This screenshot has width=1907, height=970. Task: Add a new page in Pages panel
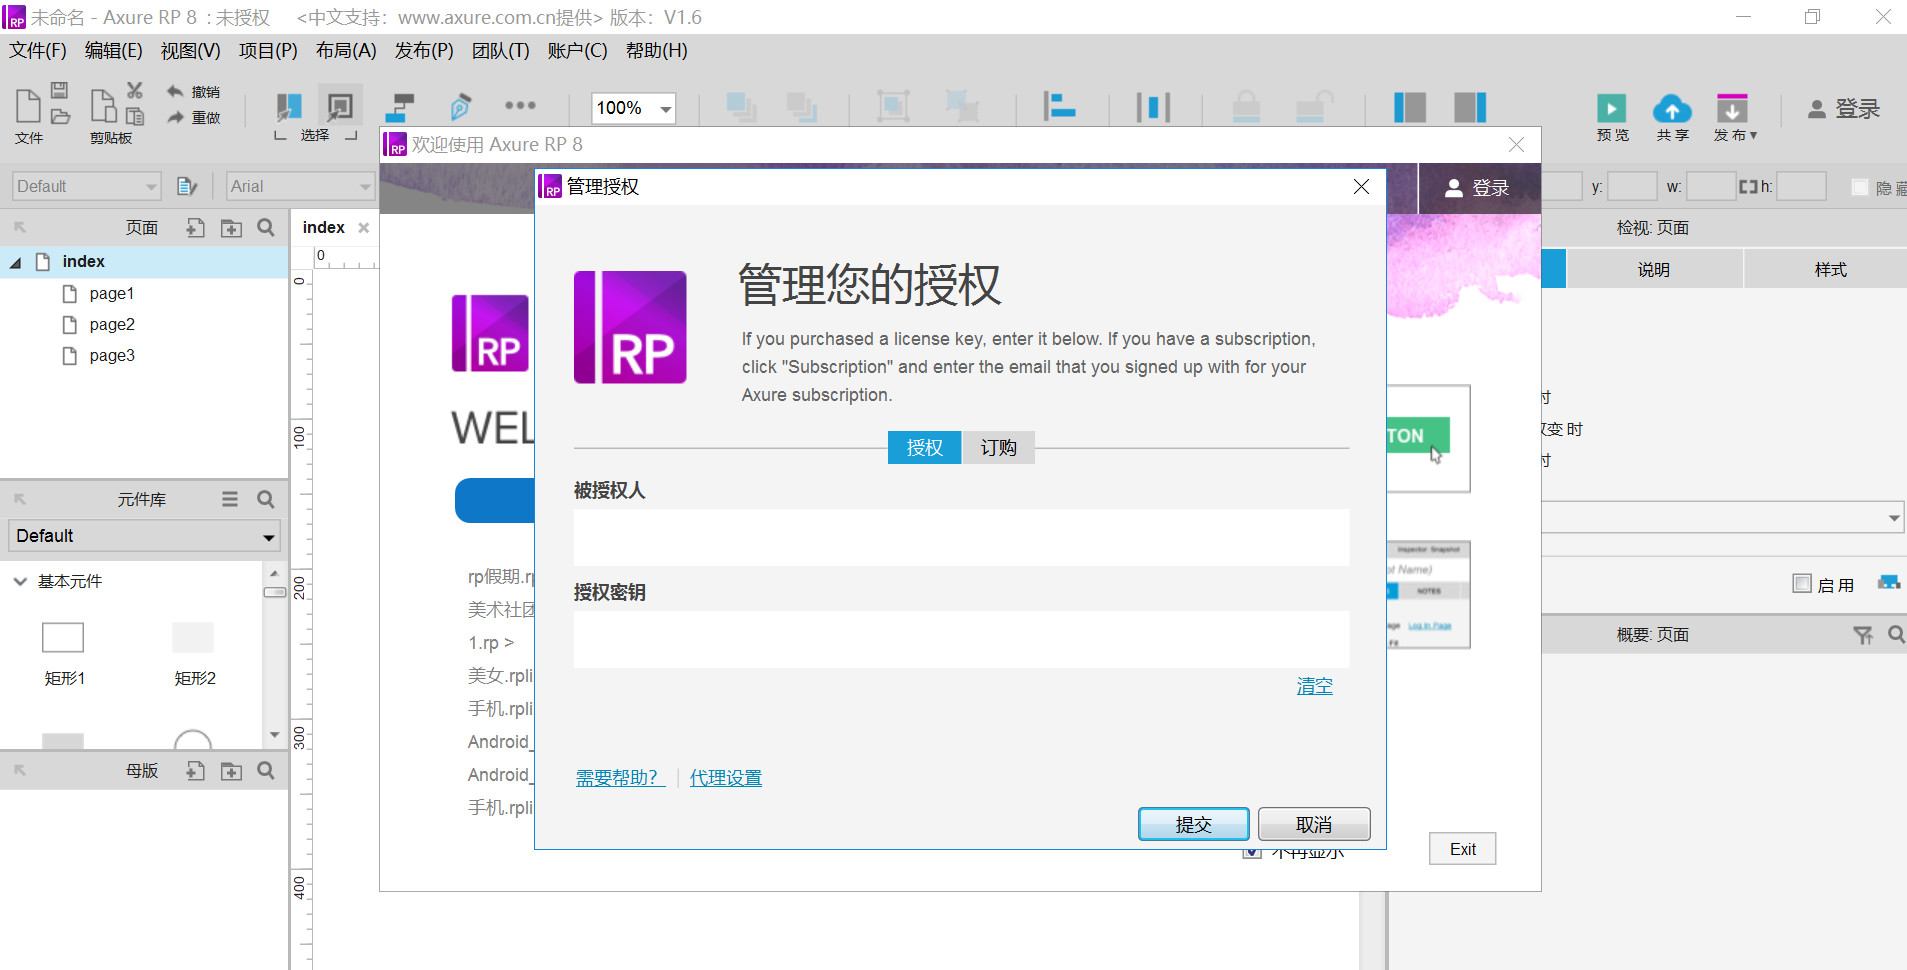click(195, 228)
